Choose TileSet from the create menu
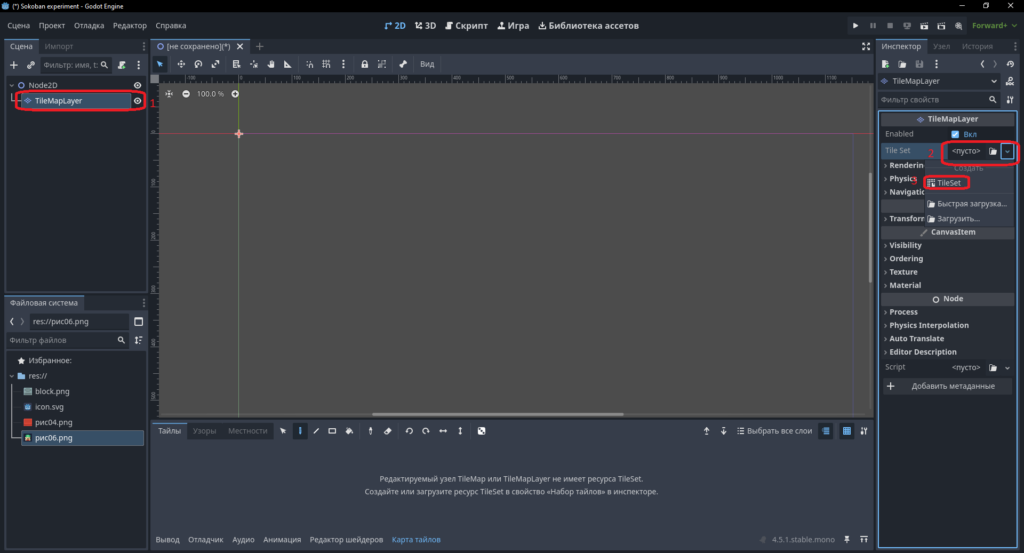The width and height of the screenshot is (1024, 553). 947,183
